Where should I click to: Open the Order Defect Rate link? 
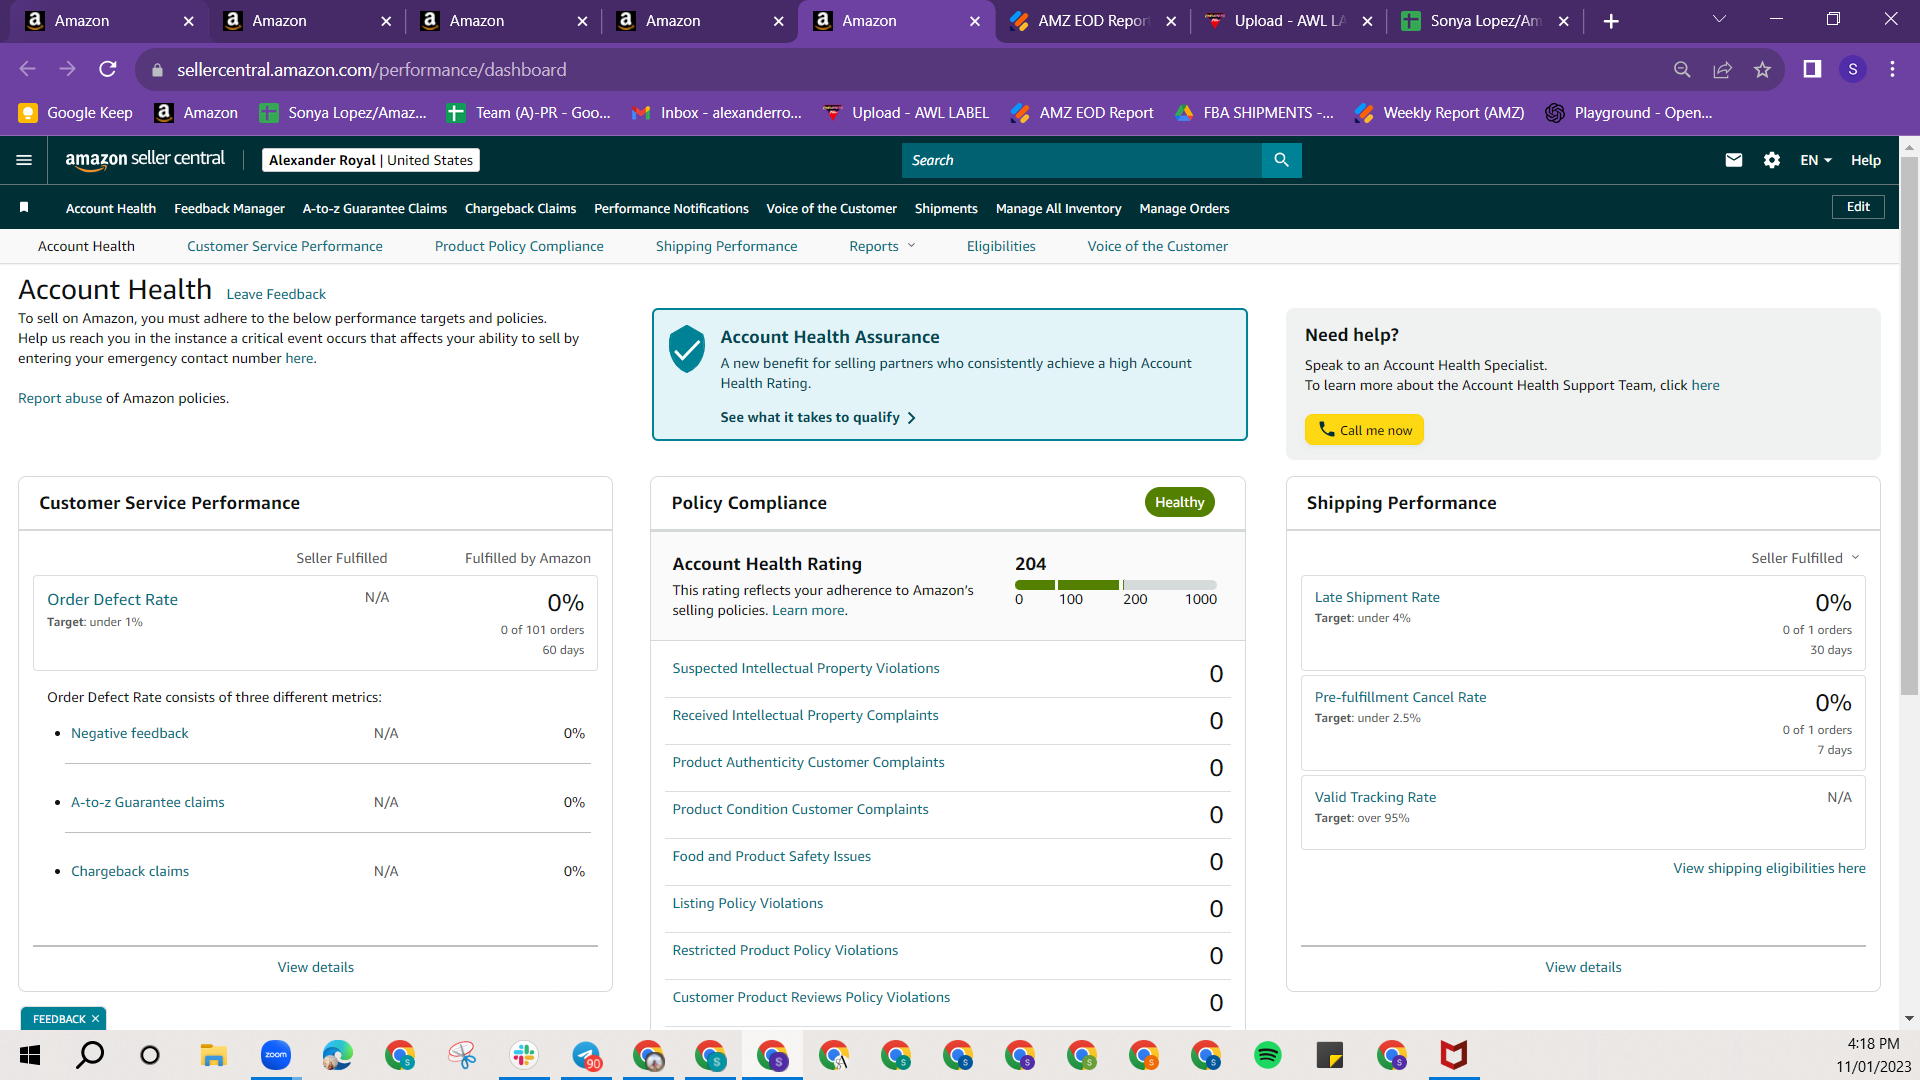click(112, 599)
